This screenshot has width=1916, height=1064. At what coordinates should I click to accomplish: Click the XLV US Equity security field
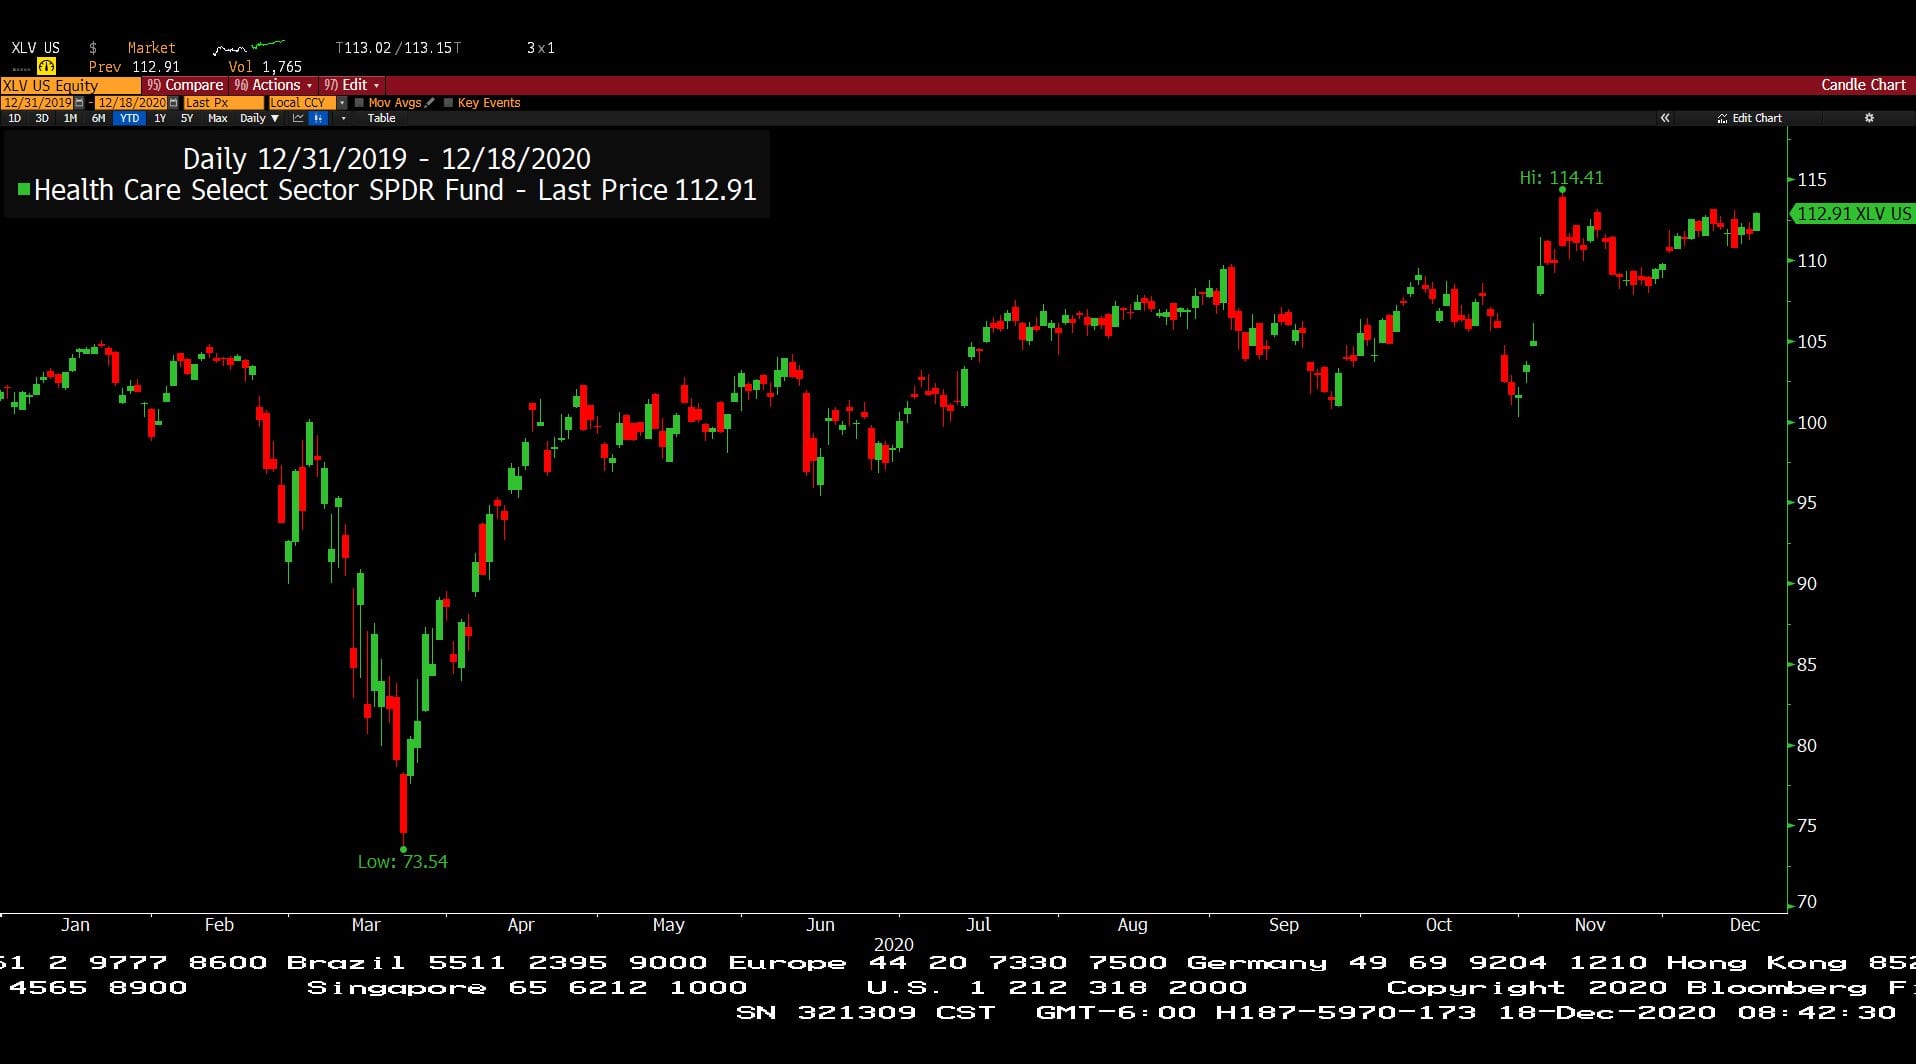[x=70, y=85]
